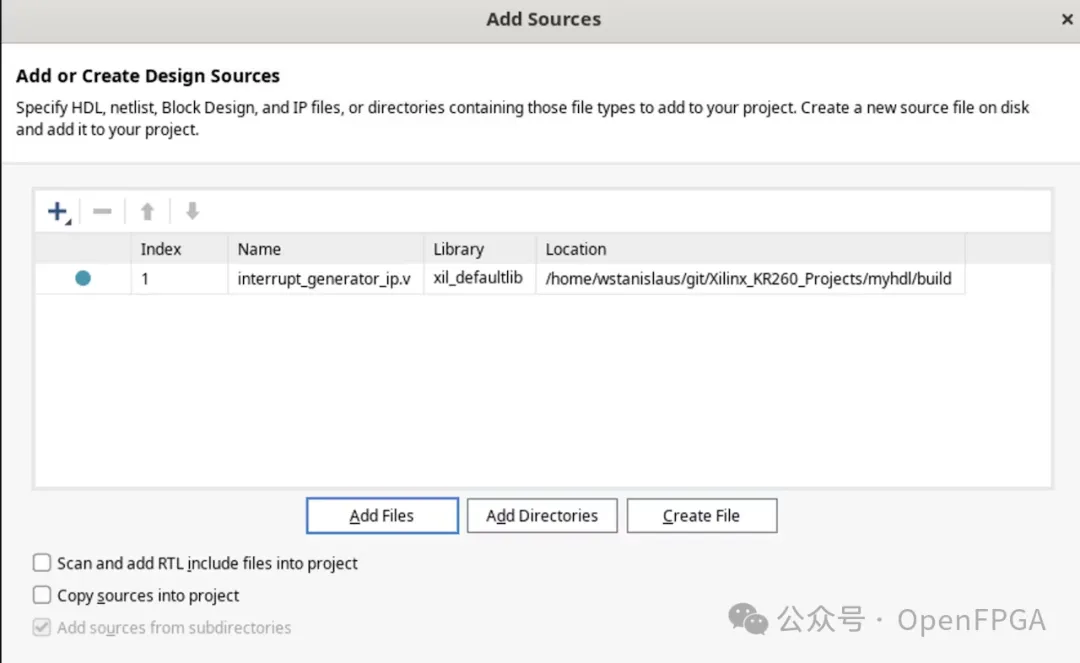Open the xil_defaultlib library cell dropdown
Viewport: 1080px width, 663px height.
pyautogui.click(x=477, y=278)
